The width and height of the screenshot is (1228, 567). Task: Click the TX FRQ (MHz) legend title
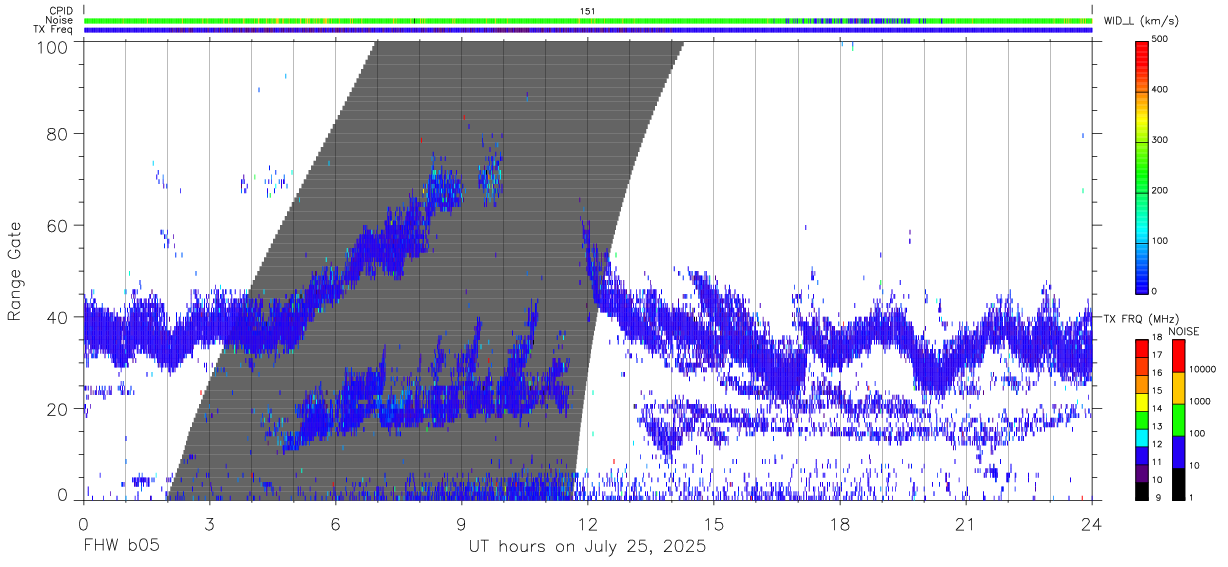click(1140, 319)
